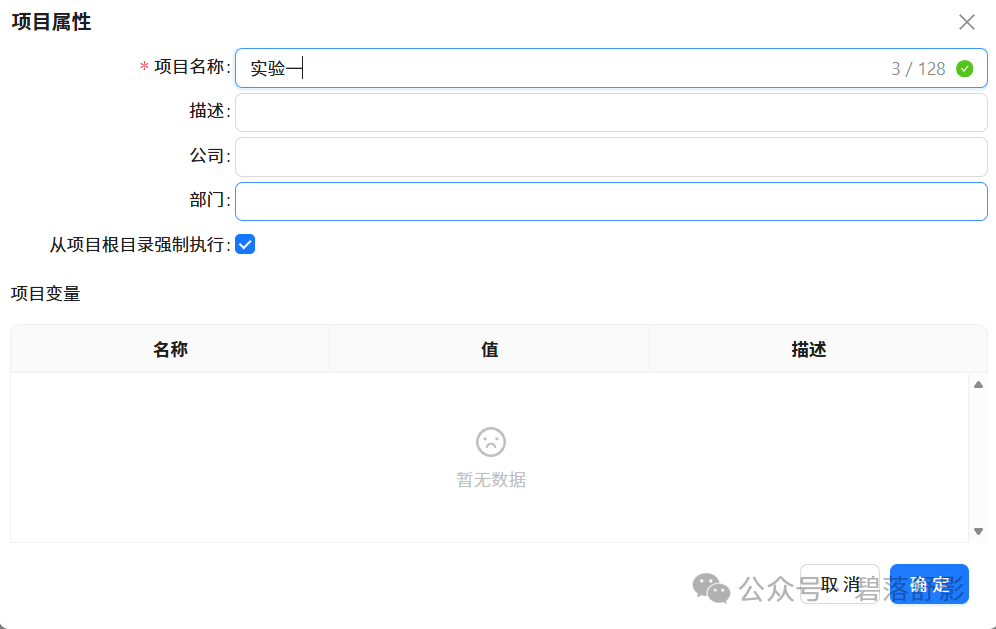Focus the 描述 text field
The image size is (996, 629).
coord(611,112)
